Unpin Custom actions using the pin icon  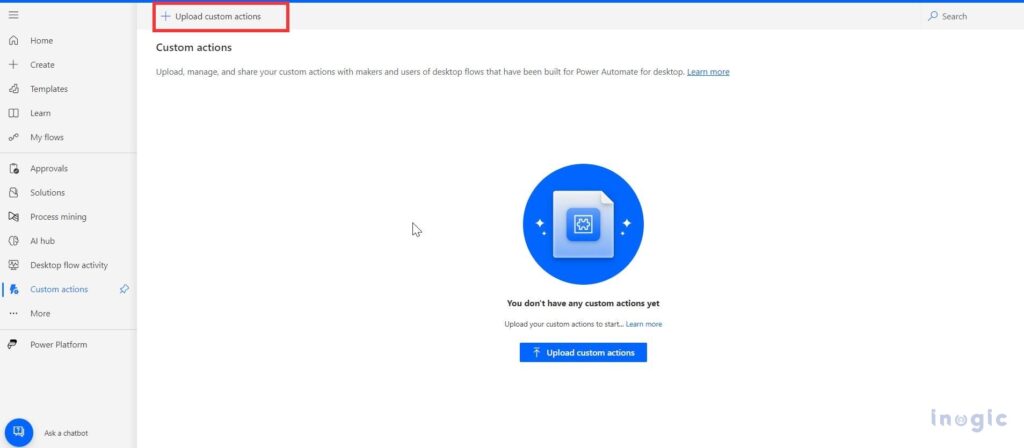[124, 289]
